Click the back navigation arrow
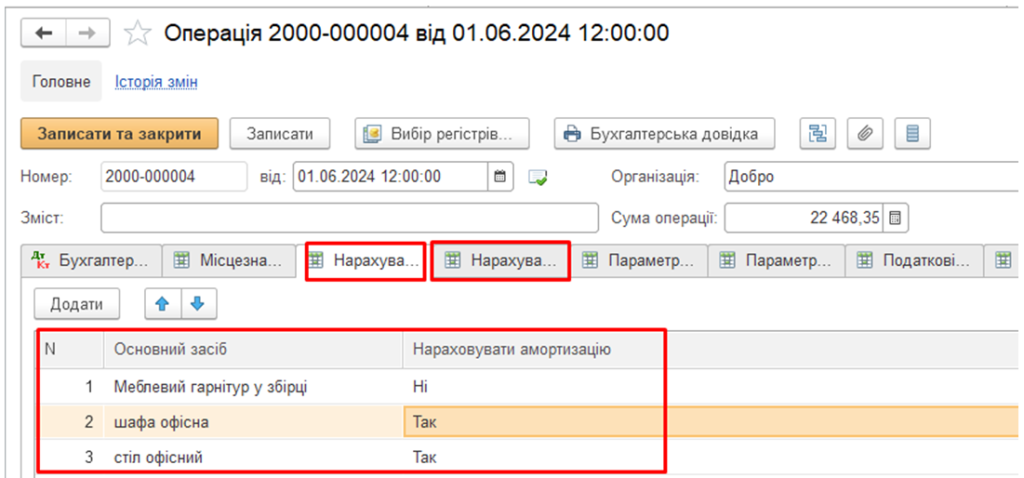Viewport: 1024px width, 478px height. pos(44,33)
